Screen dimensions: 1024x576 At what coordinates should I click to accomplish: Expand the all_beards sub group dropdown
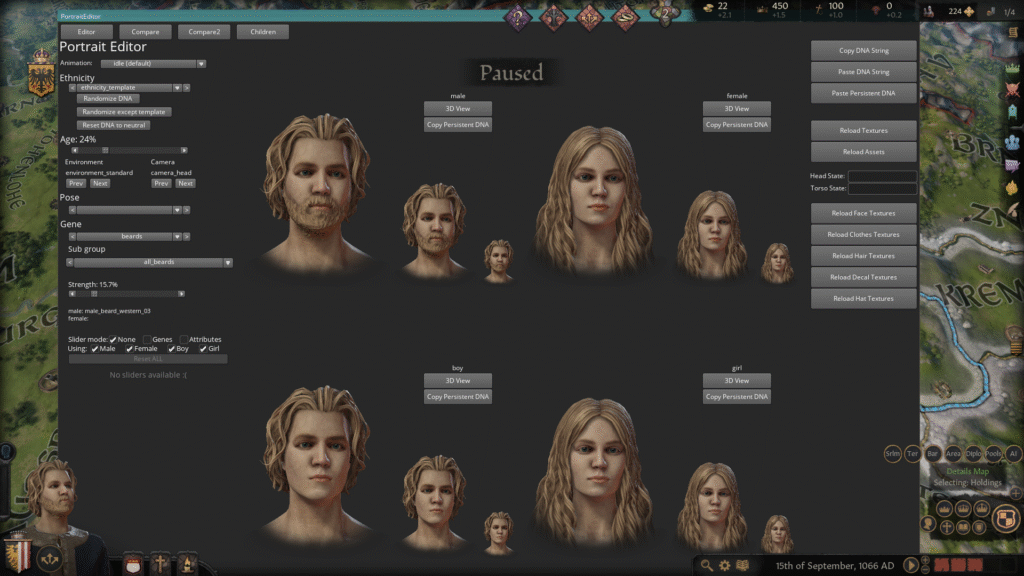[x=150, y=261]
